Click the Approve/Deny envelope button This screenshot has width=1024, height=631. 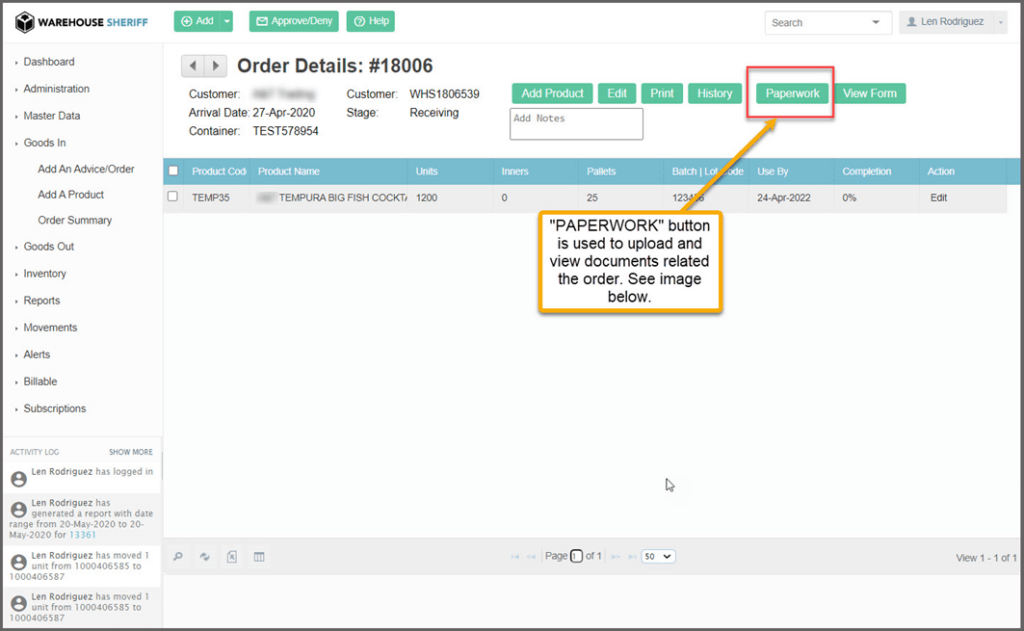coord(293,21)
